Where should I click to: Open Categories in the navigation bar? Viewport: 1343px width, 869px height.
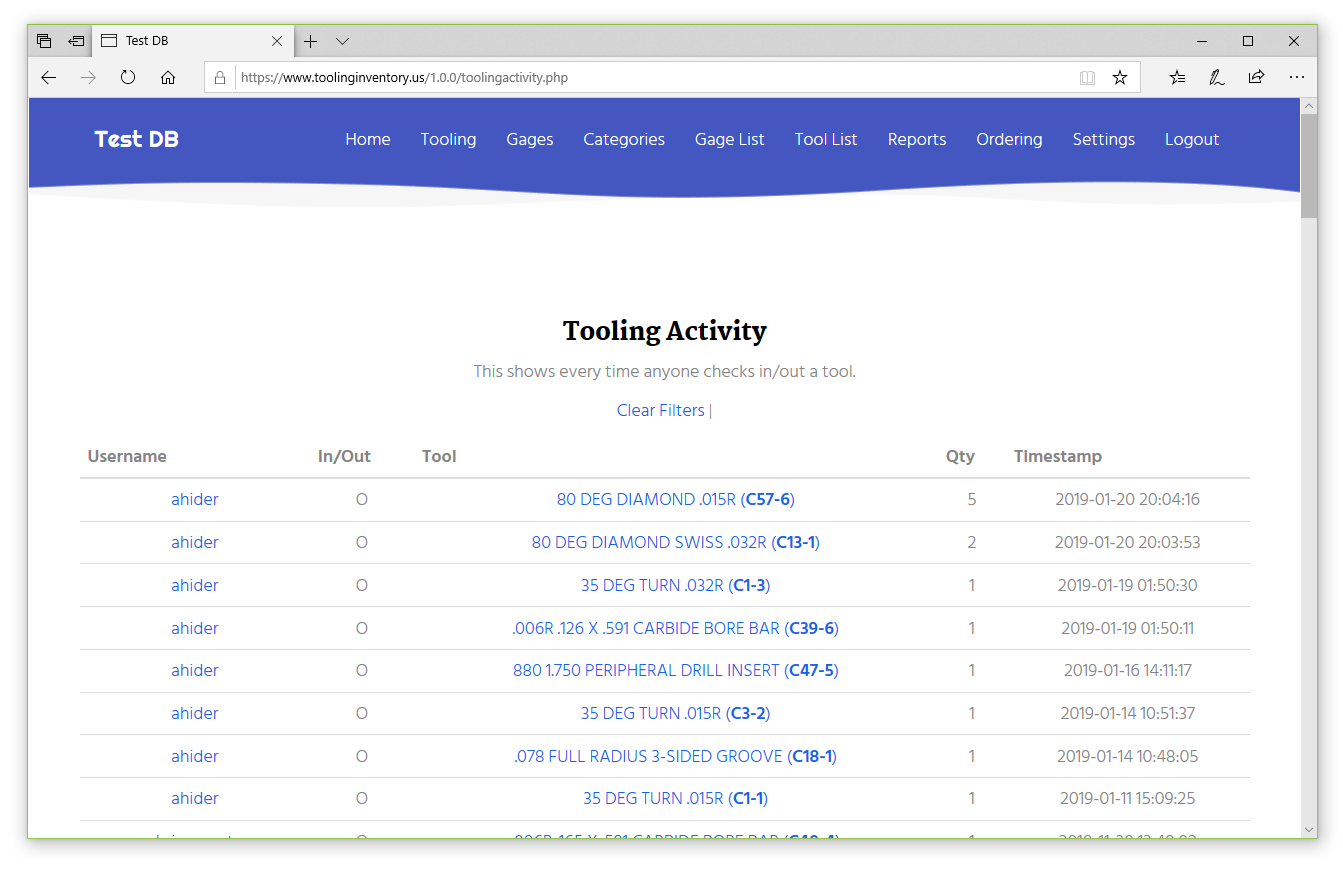(x=624, y=139)
